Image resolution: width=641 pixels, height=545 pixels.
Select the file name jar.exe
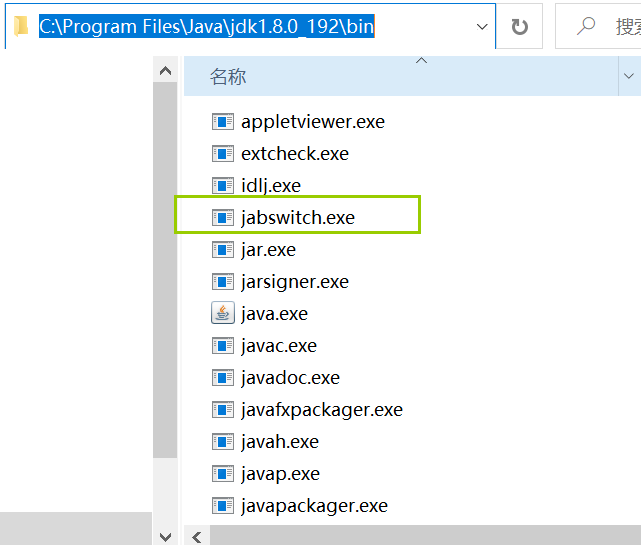click(269, 250)
